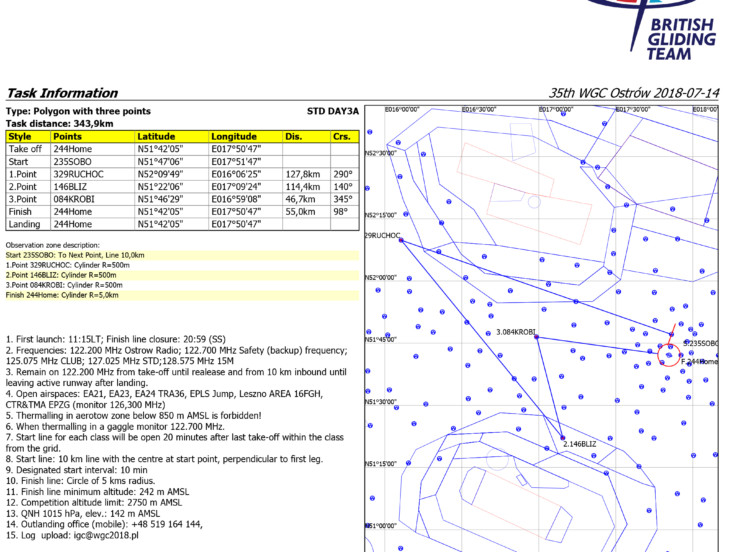Select the 2.146BLIZ turnpoint on the map
Viewport: 730px width, 552px height.
(x=564, y=437)
